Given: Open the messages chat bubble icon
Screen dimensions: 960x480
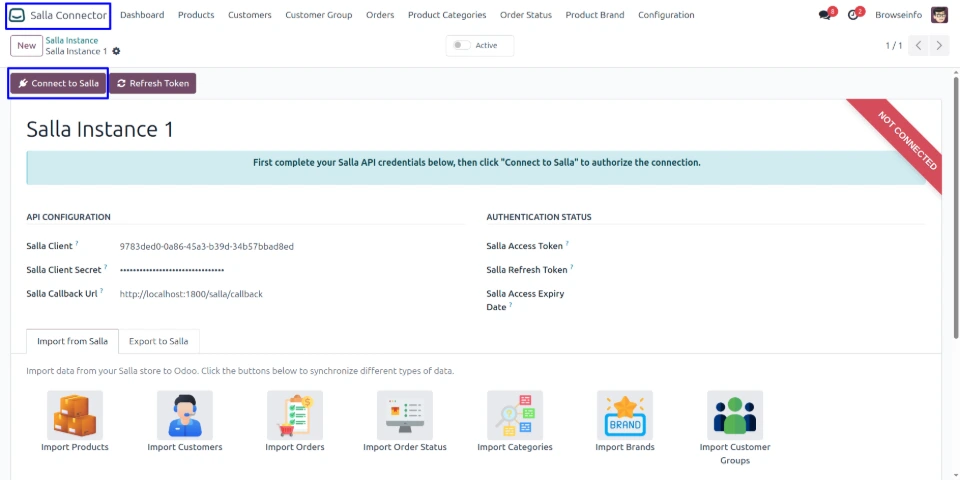Looking at the screenshot, I should tap(825, 15).
